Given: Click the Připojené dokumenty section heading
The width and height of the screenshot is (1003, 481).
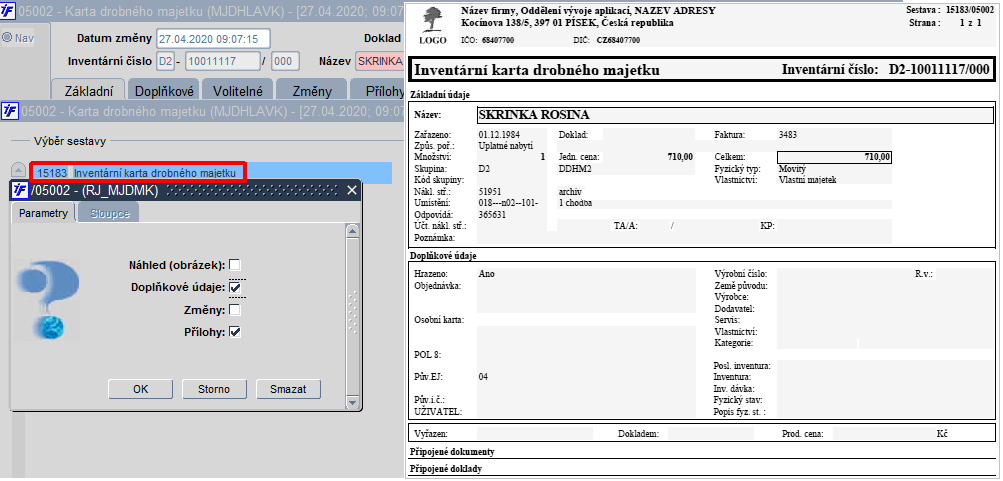Looking at the screenshot, I should coord(452,452).
